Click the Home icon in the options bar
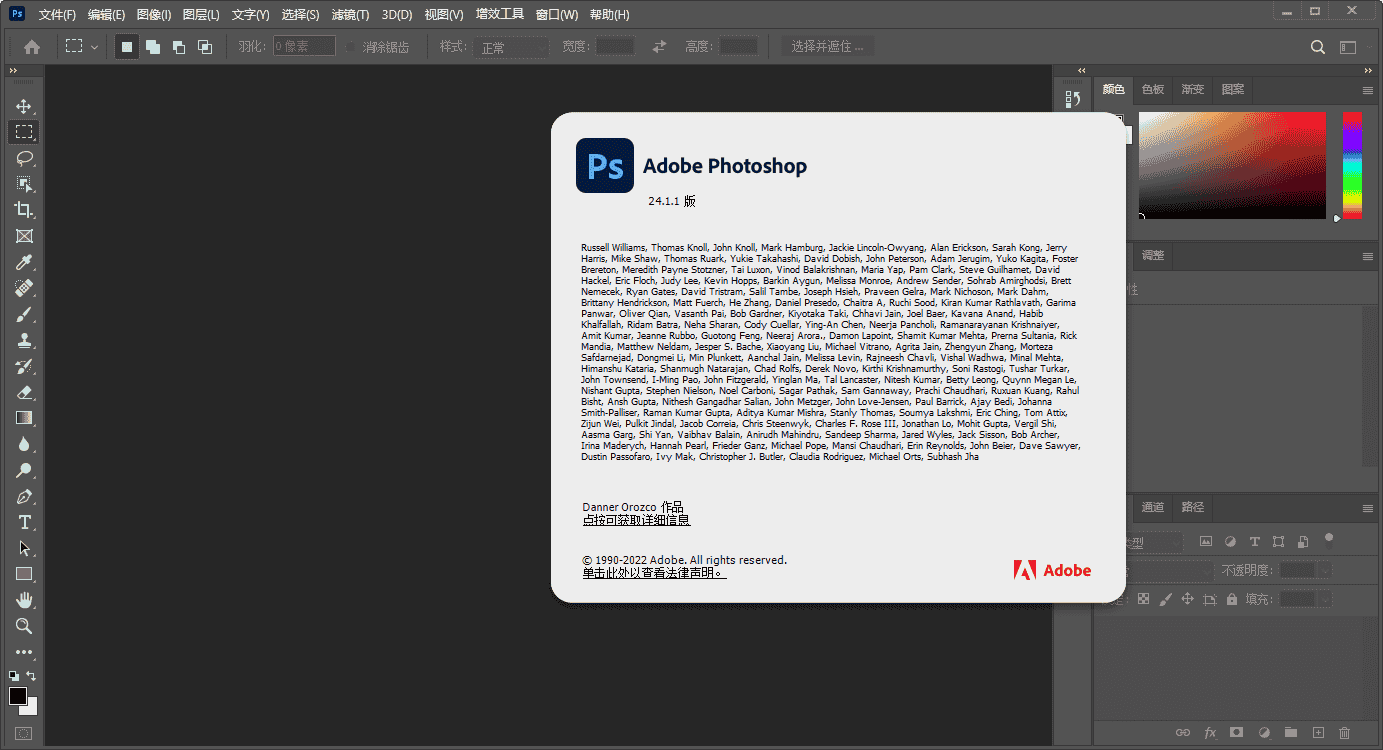The width and height of the screenshot is (1383, 750). 32,47
